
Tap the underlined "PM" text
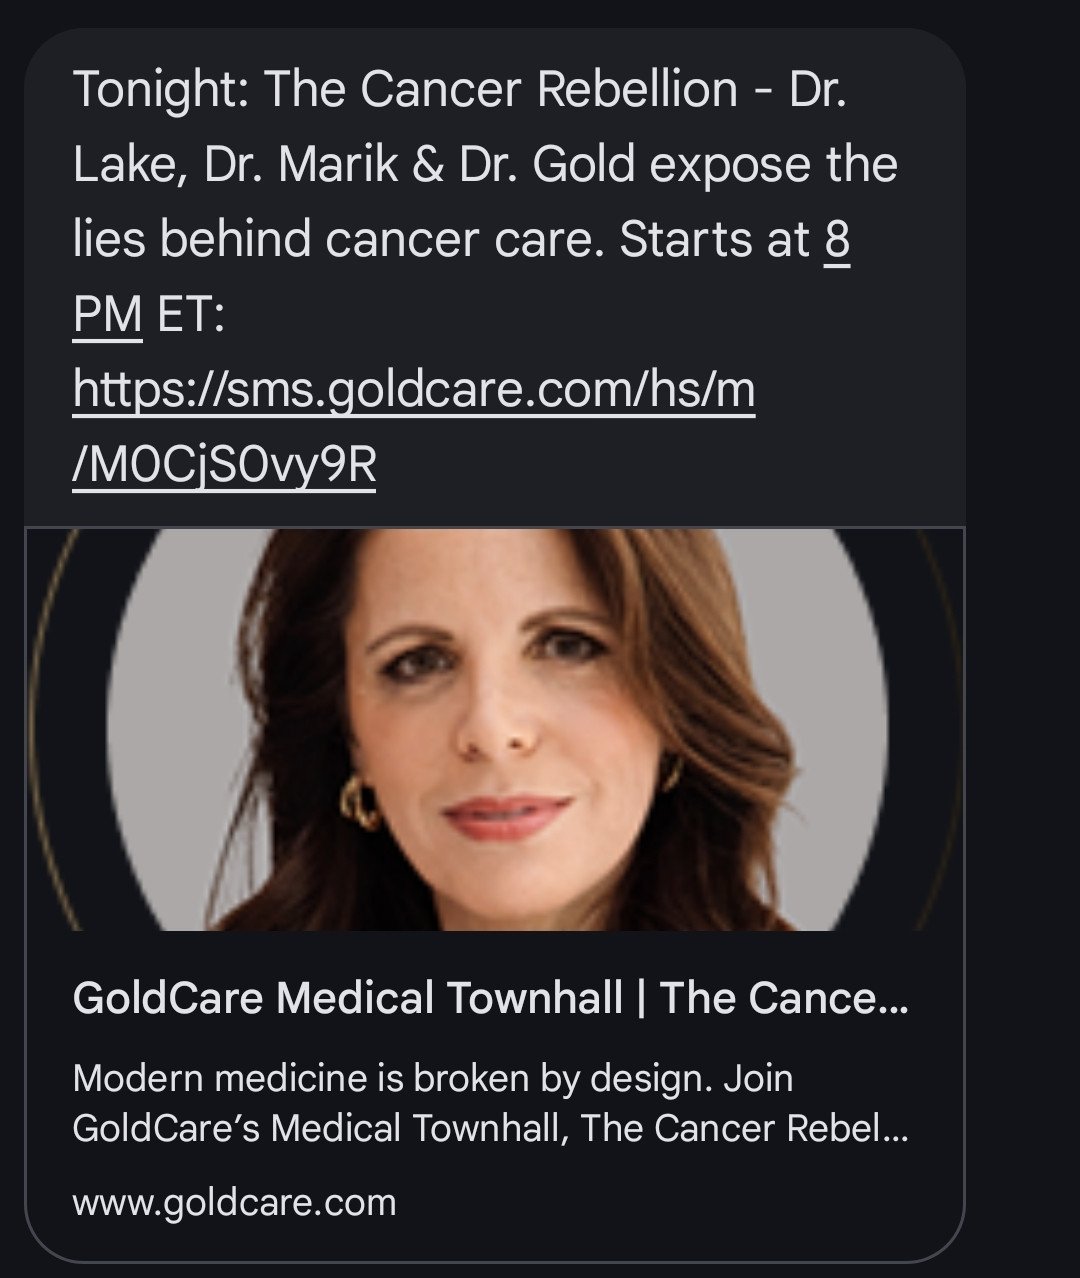pos(107,315)
